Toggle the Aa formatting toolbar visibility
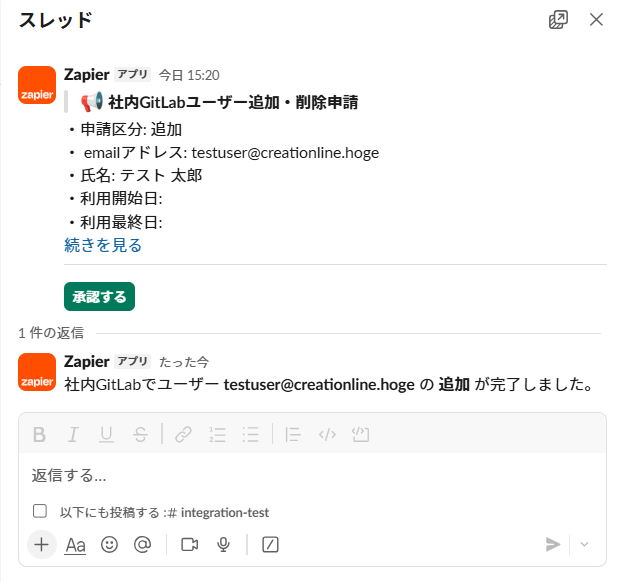The width and height of the screenshot is (621, 582). [x=76, y=545]
